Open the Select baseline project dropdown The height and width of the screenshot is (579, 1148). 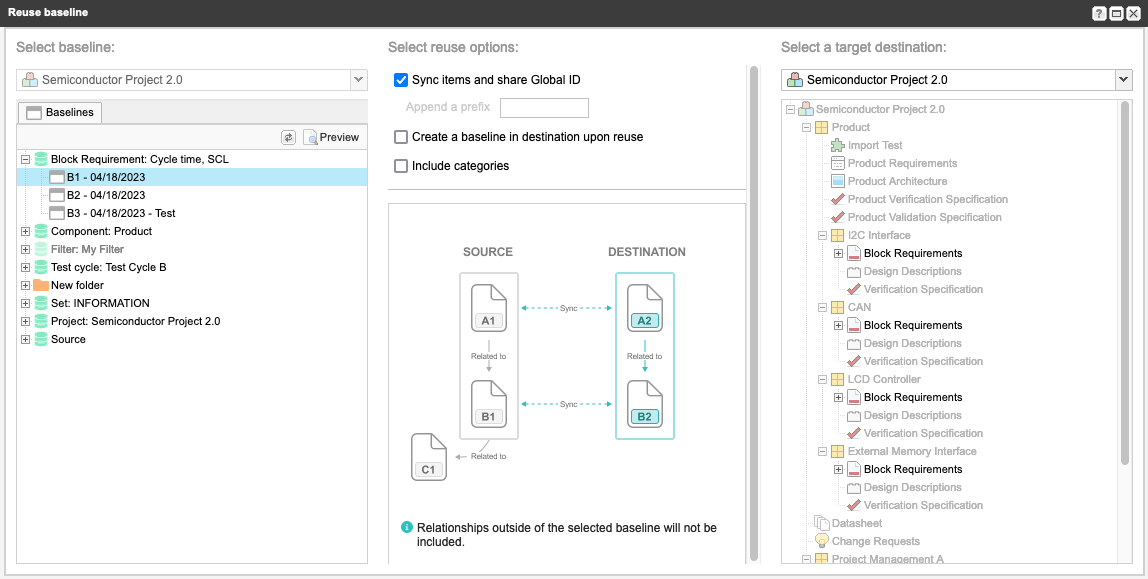click(x=358, y=80)
